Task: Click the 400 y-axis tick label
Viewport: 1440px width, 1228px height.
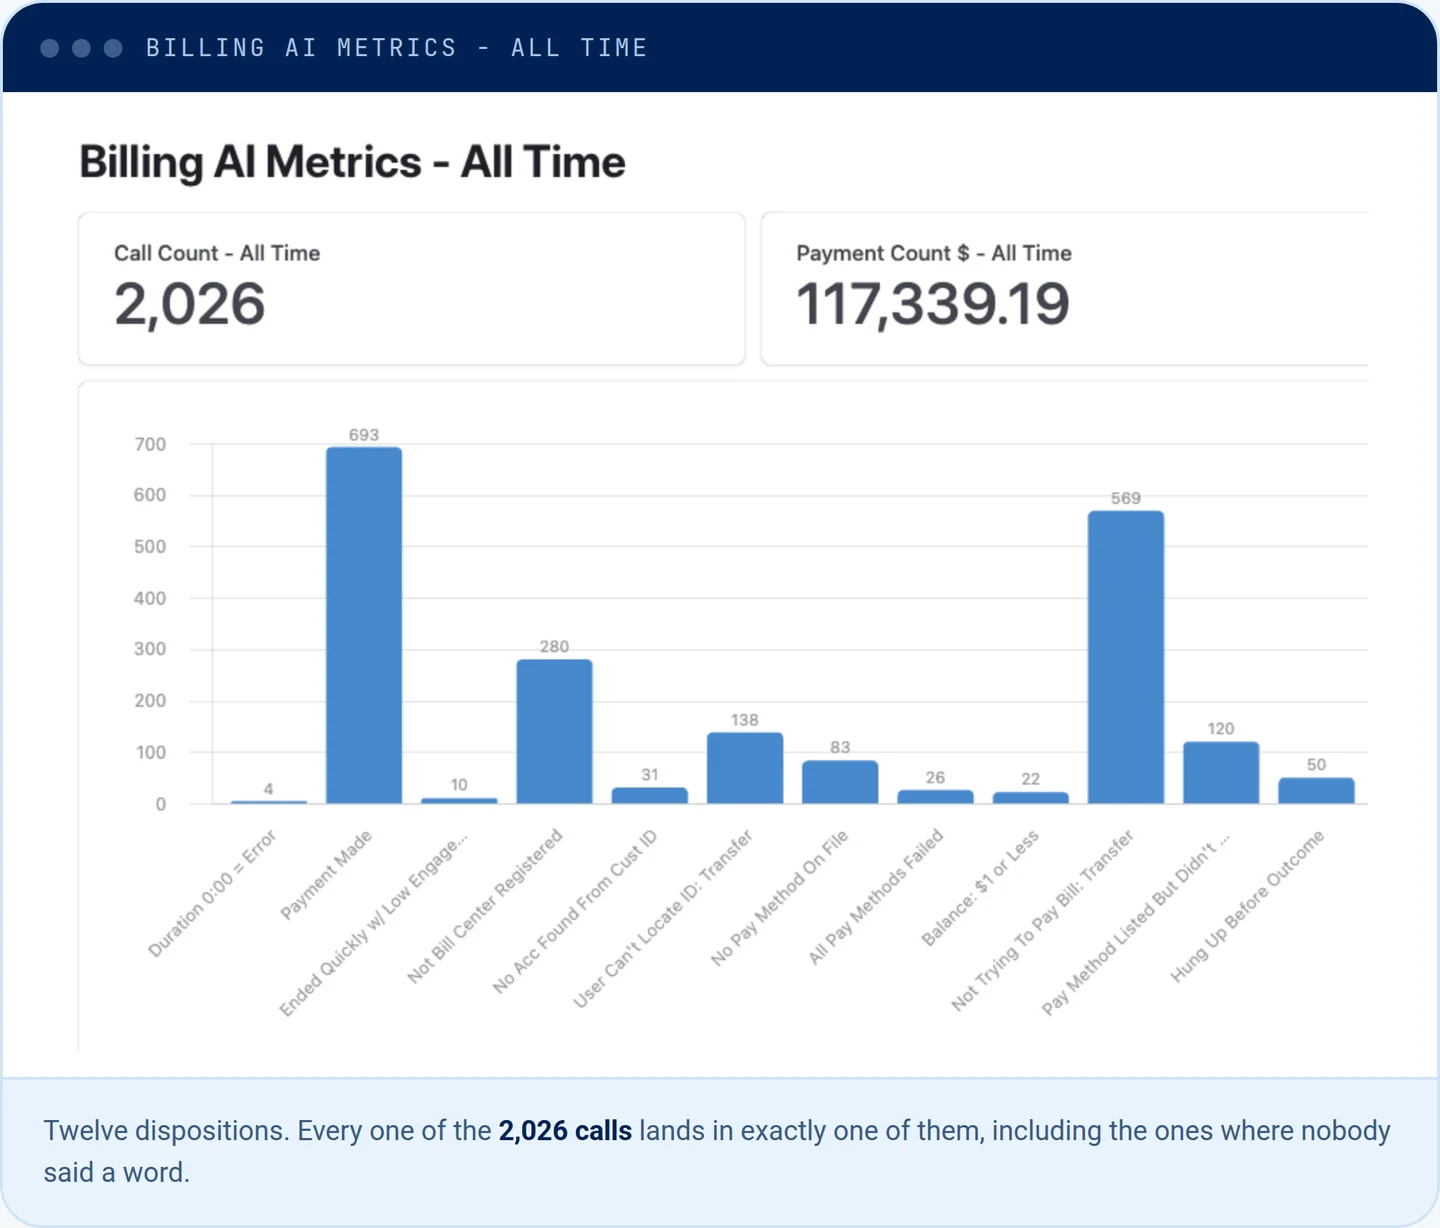Action: tap(150, 598)
